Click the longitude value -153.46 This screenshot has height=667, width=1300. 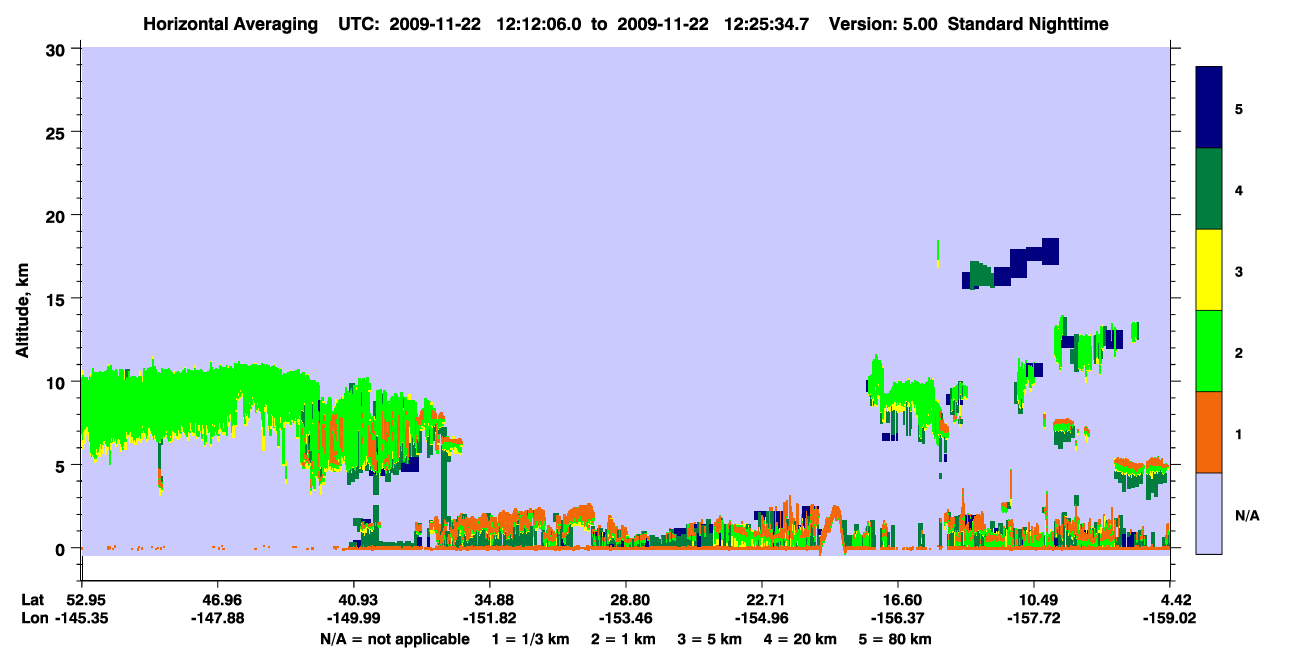[626, 619]
